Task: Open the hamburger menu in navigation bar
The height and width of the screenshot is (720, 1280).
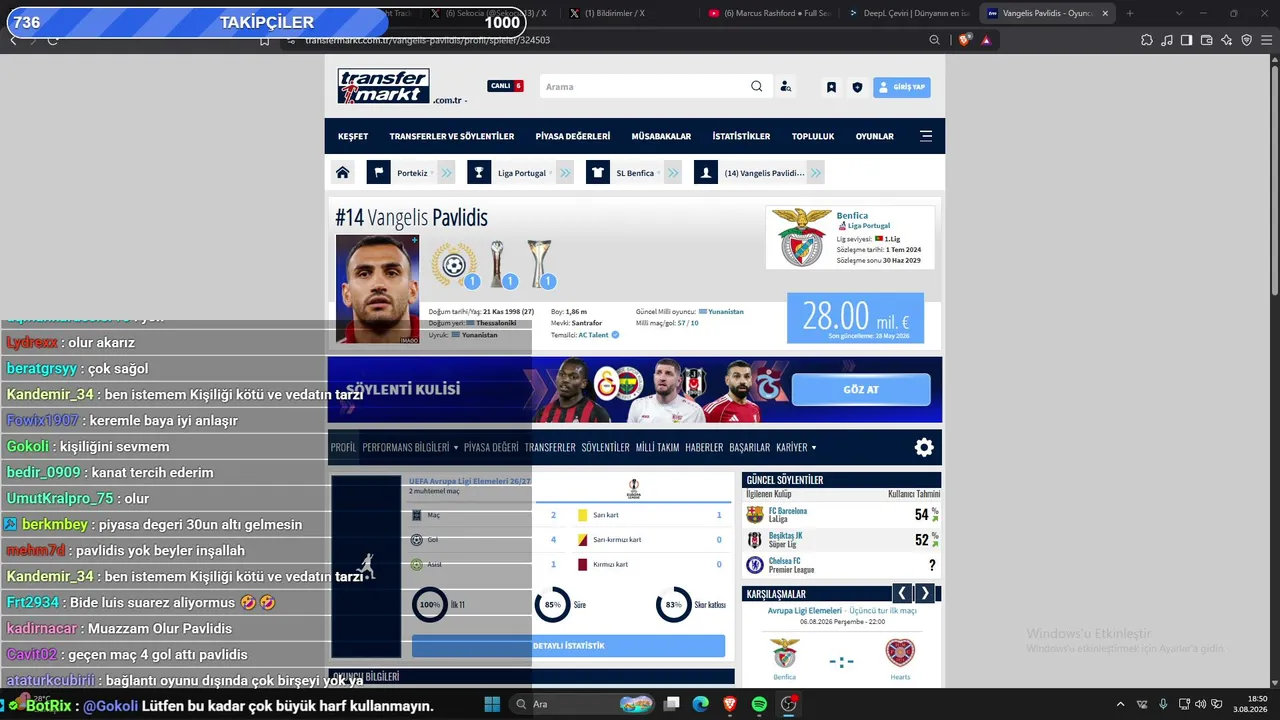Action: coord(926,136)
